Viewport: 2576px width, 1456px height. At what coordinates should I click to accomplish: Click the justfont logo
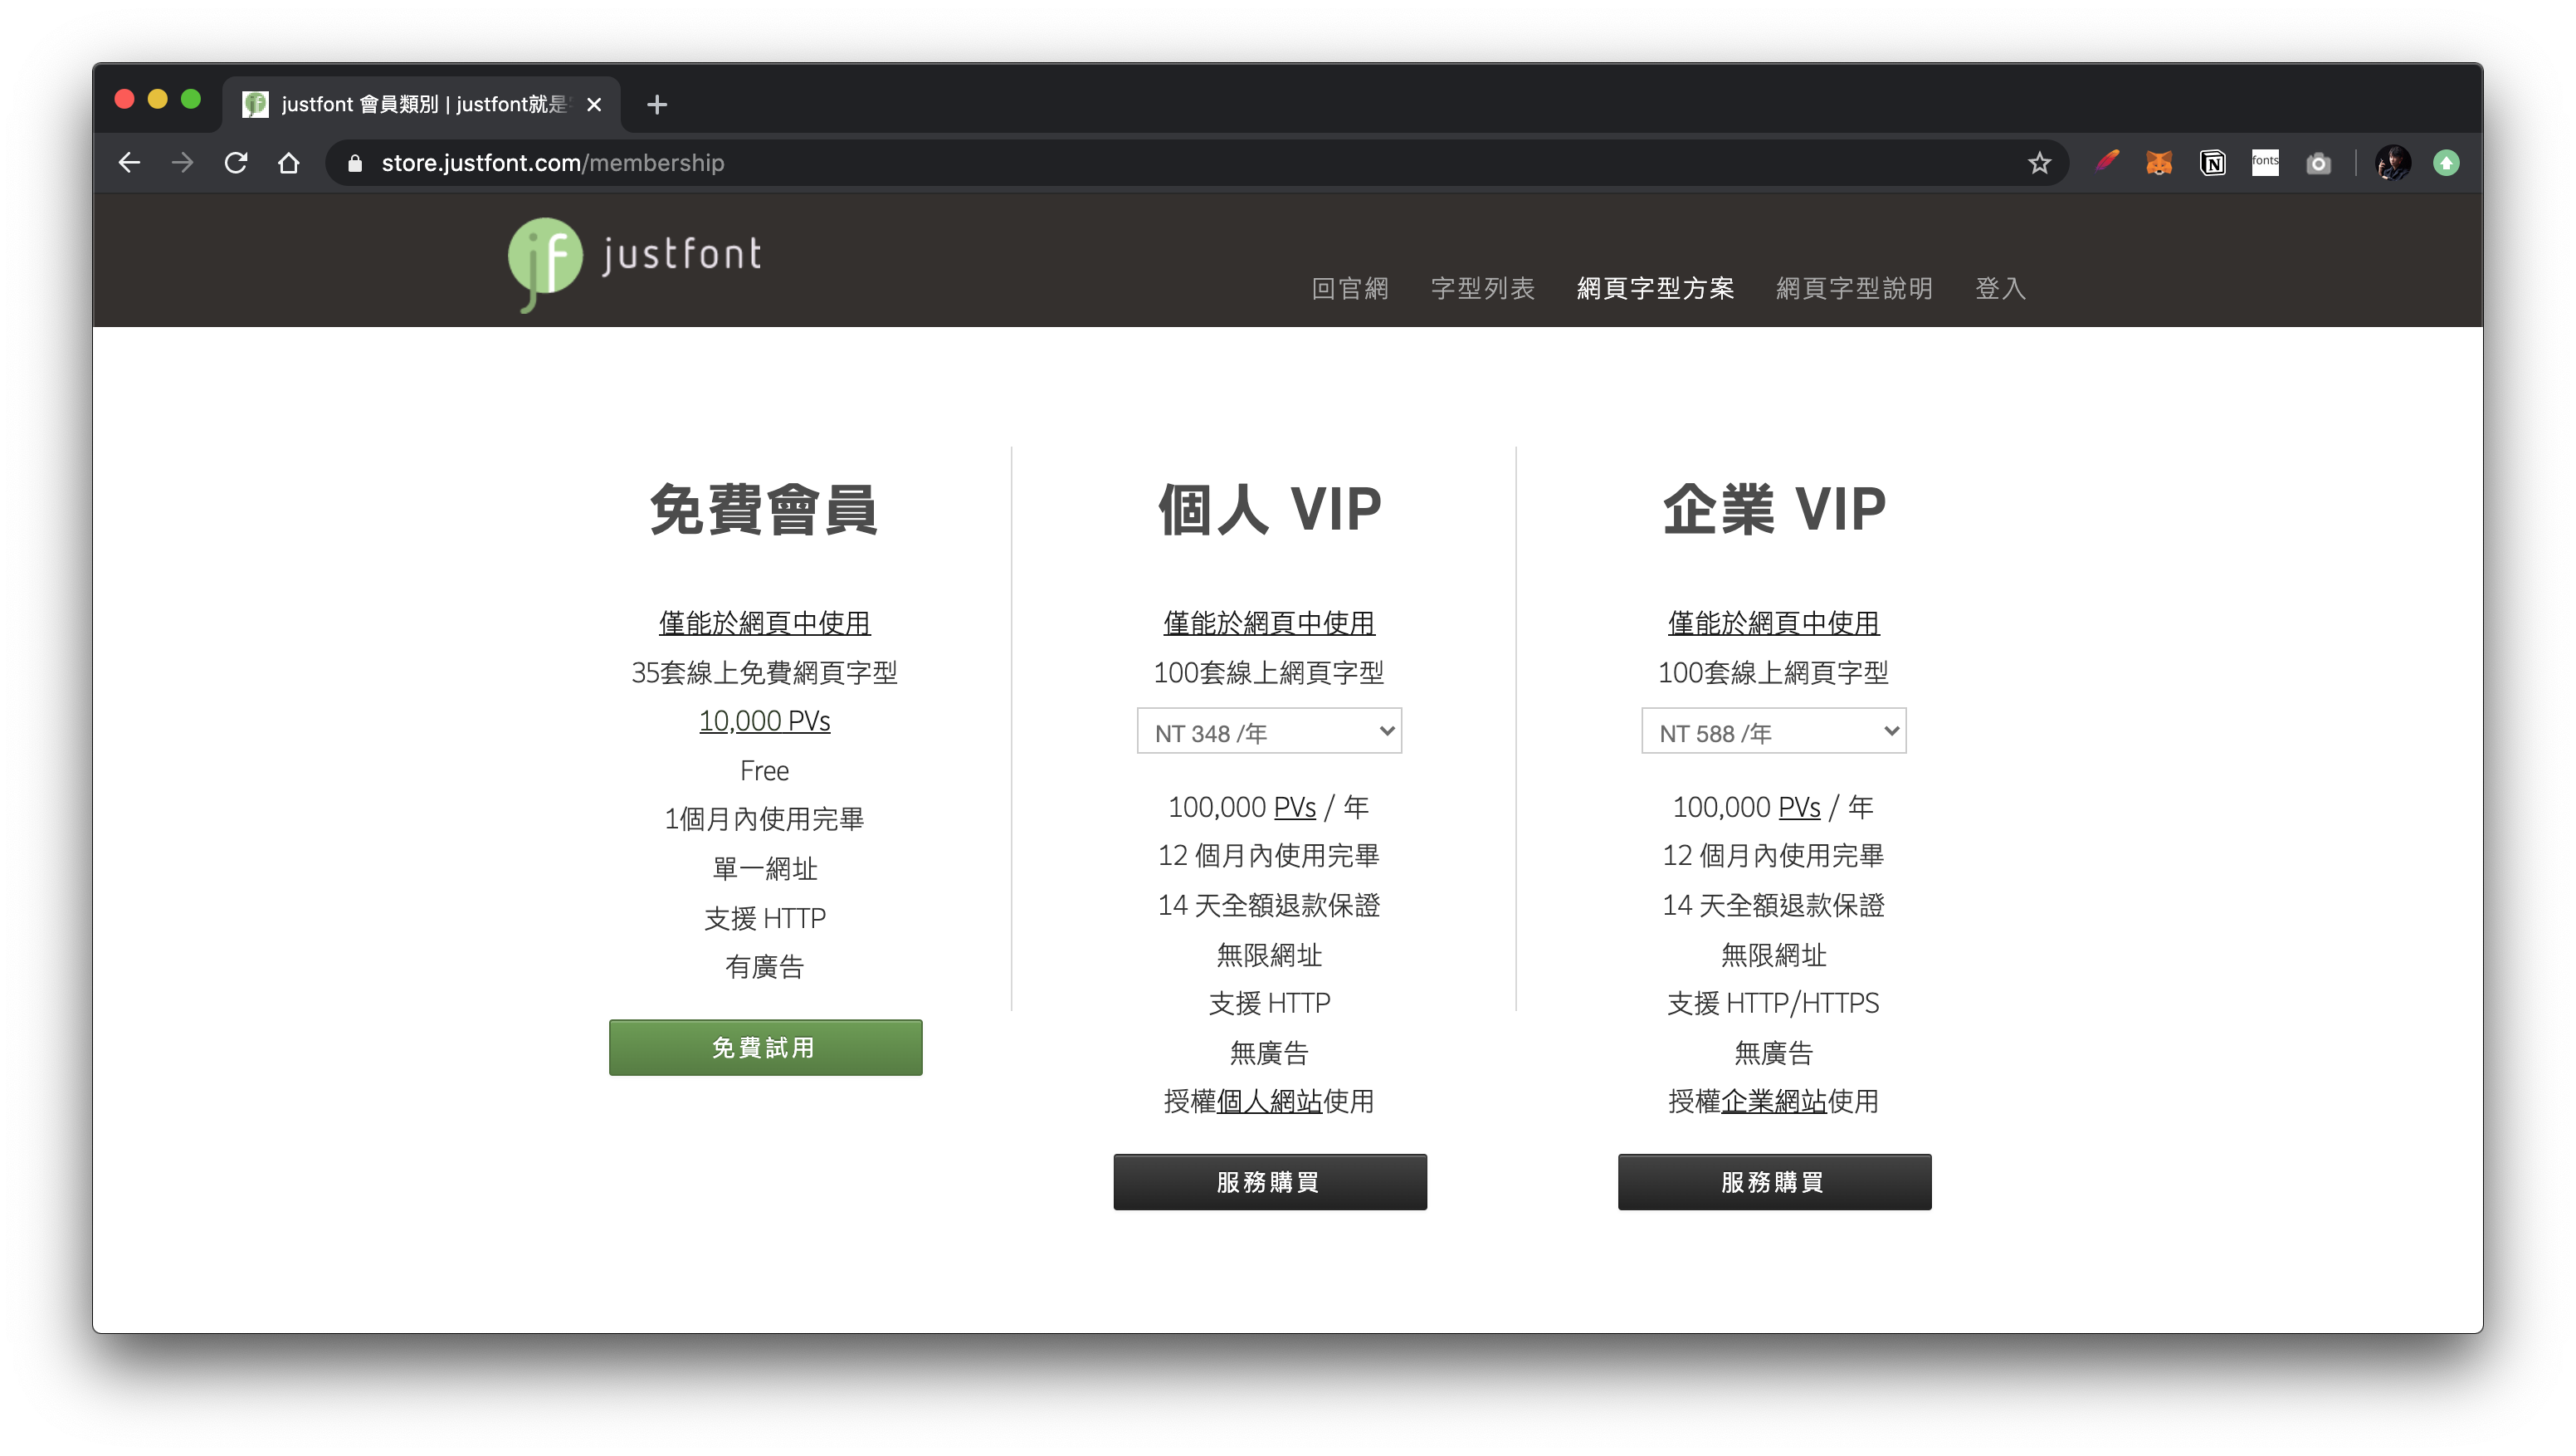coord(636,263)
